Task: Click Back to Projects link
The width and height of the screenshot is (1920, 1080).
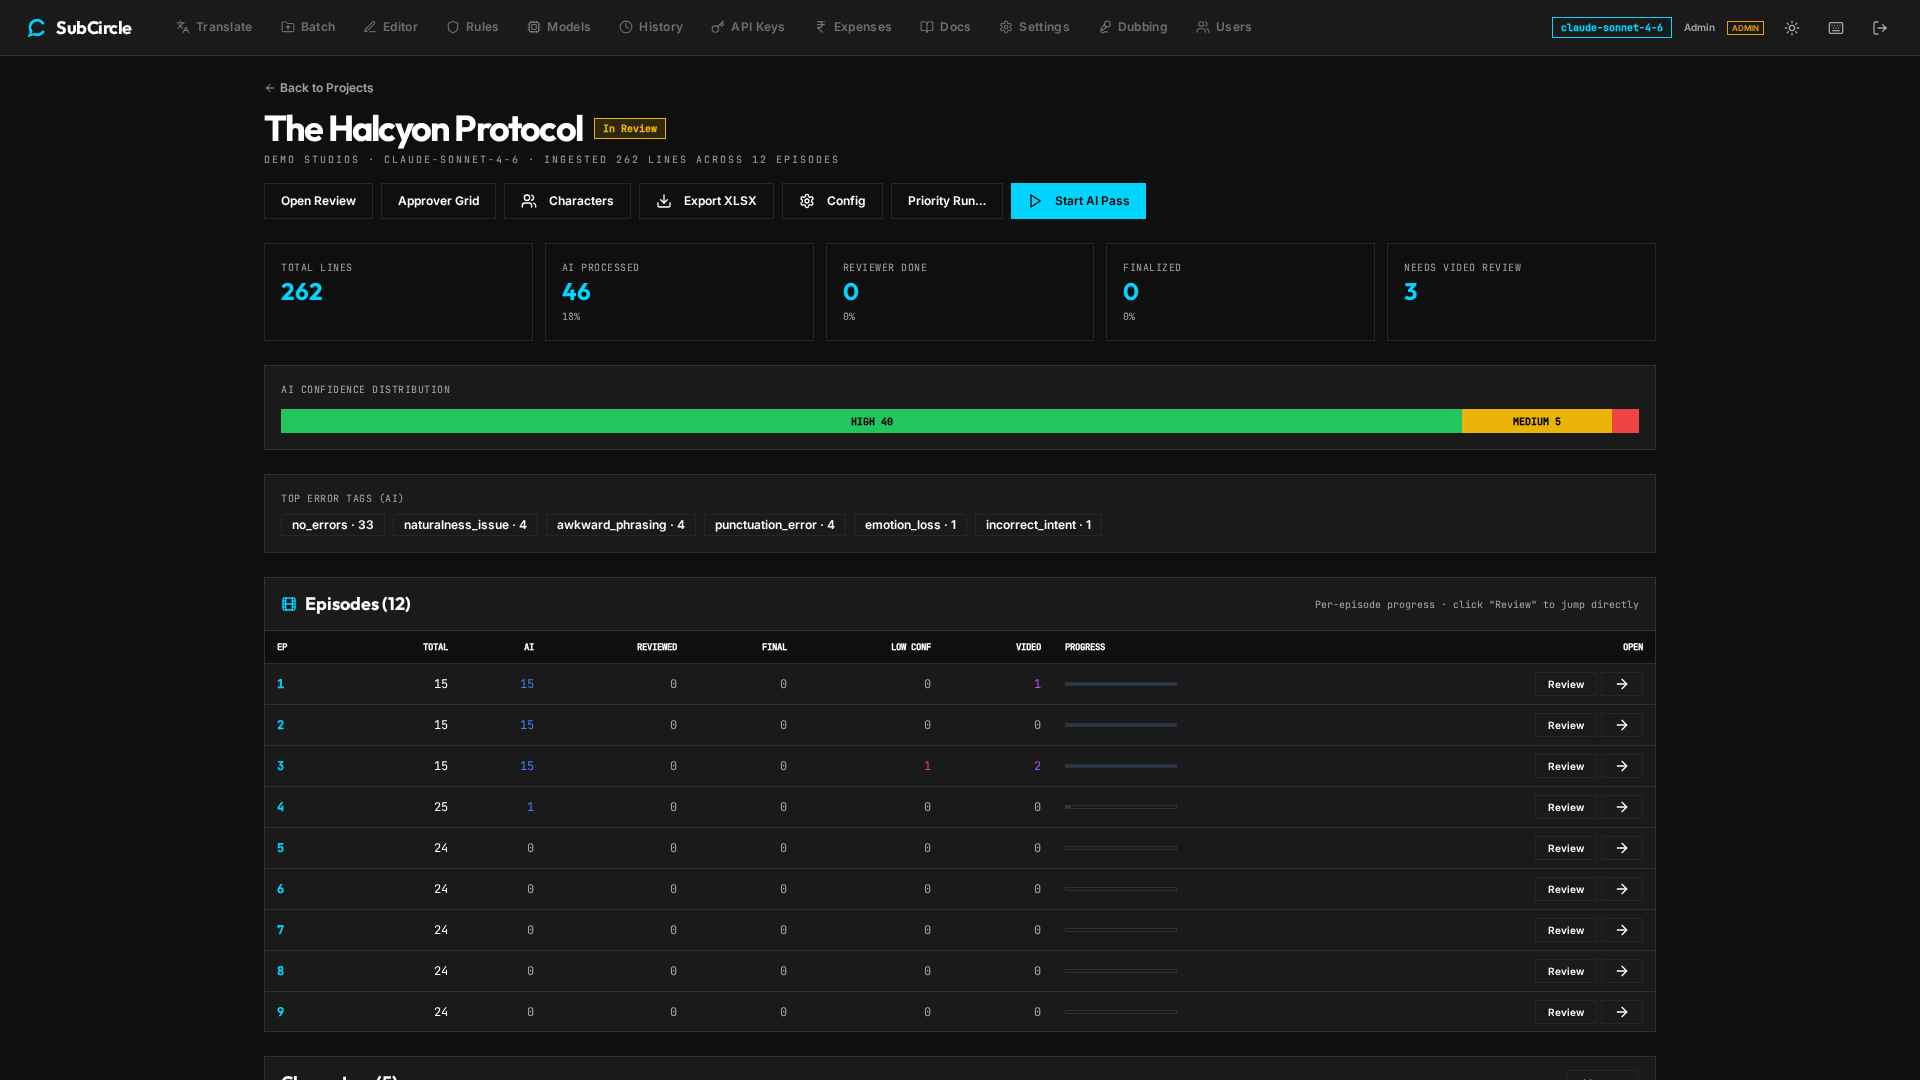Action: pyautogui.click(x=319, y=88)
